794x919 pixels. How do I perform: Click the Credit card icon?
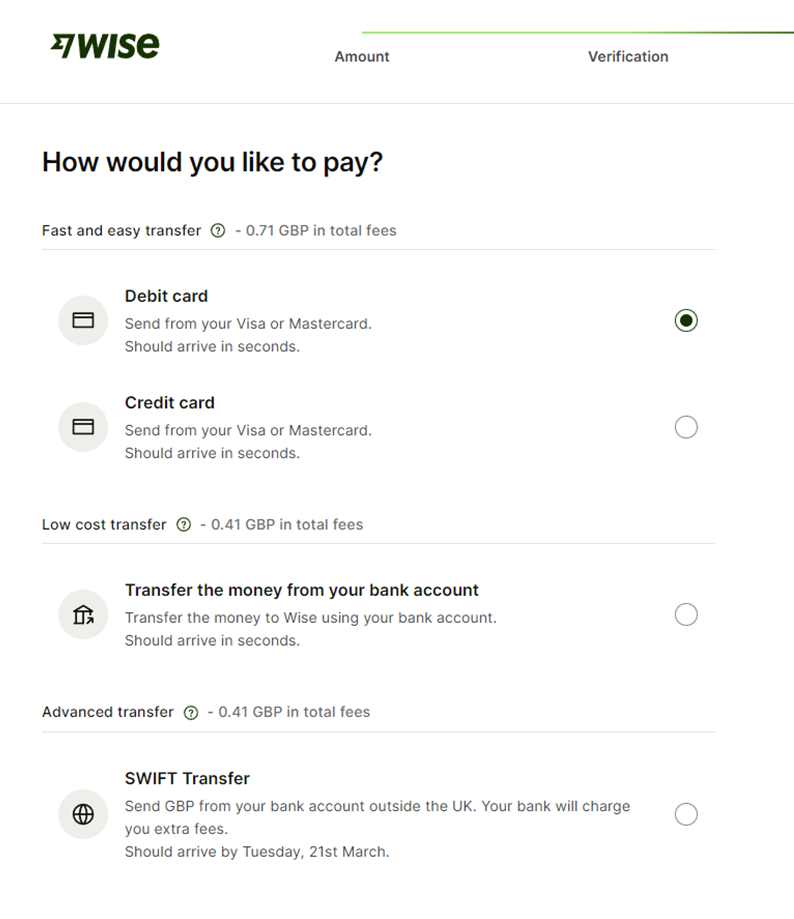coord(83,427)
